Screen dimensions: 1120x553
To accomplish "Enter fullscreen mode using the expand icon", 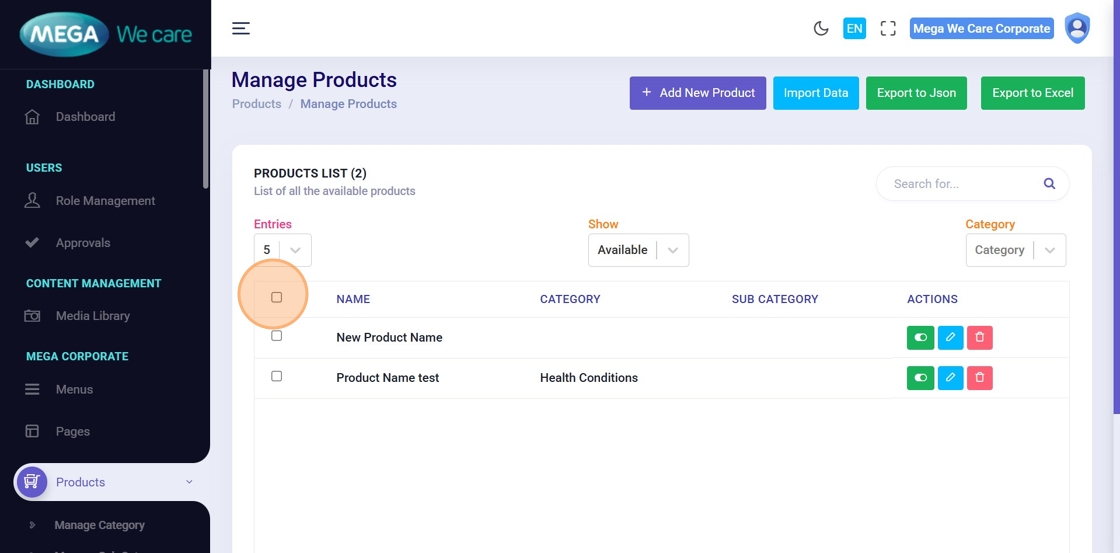I will 888,29.
